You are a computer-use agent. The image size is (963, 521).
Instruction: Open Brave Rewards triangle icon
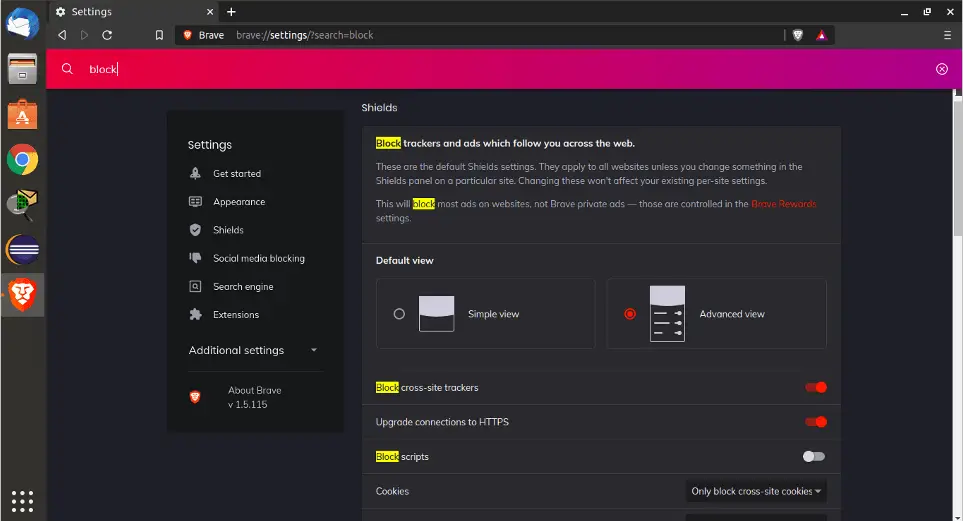click(821, 35)
